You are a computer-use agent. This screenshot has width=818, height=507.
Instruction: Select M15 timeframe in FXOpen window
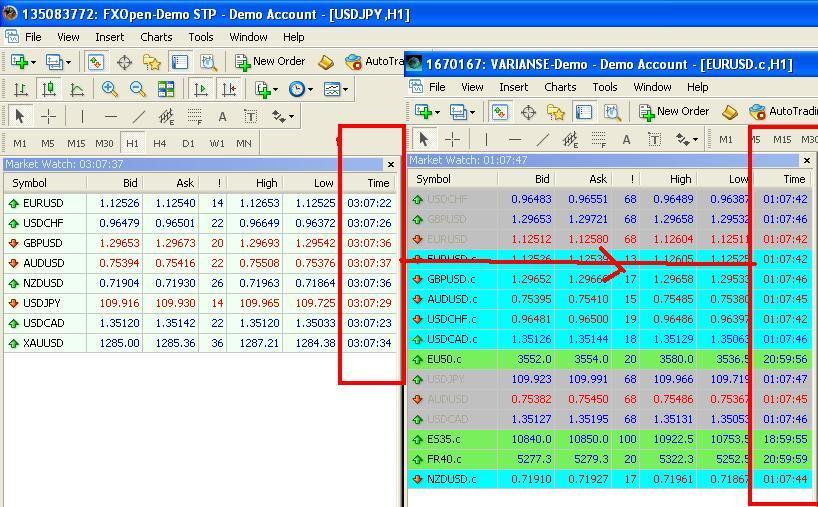[x=76, y=143]
